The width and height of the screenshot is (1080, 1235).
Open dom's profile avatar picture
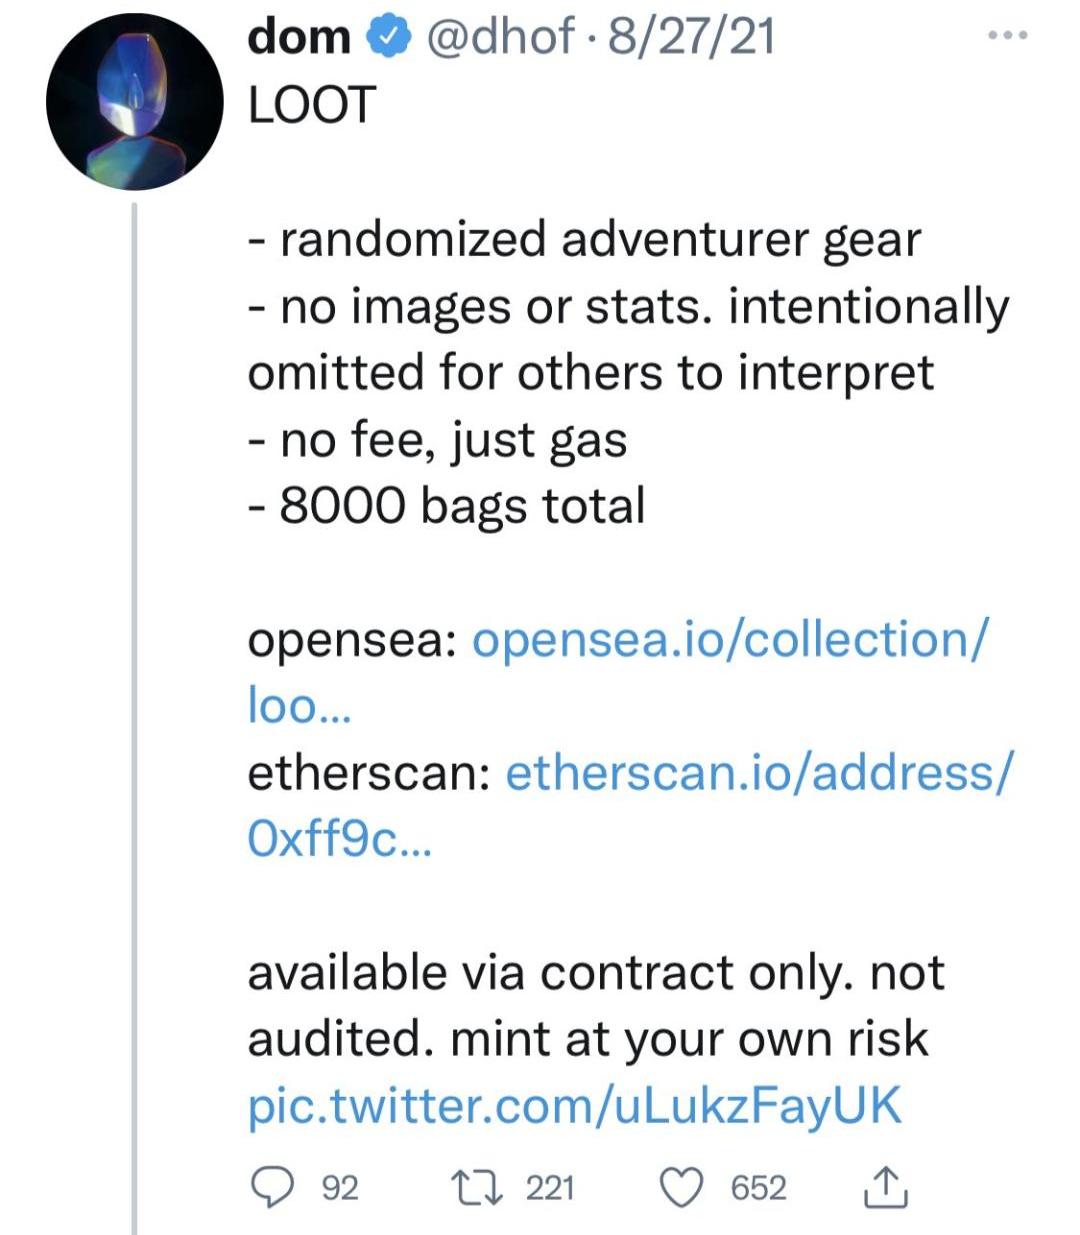pyautogui.click(x=134, y=102)
